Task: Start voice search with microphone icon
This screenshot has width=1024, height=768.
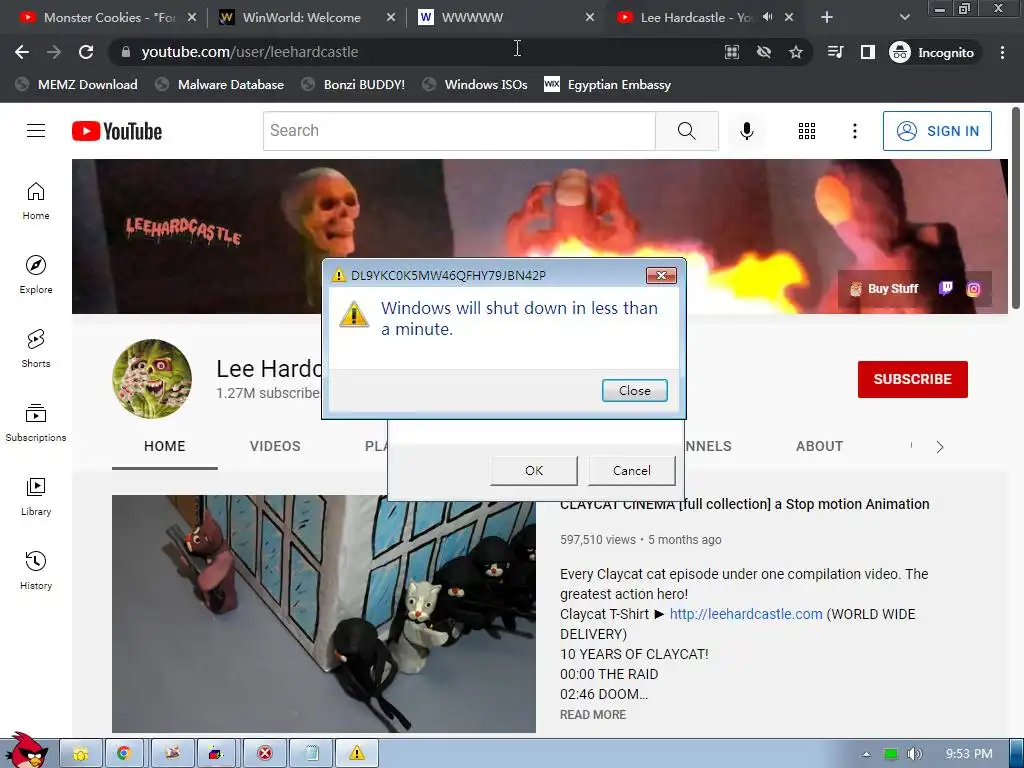Action: coord(746,131)
